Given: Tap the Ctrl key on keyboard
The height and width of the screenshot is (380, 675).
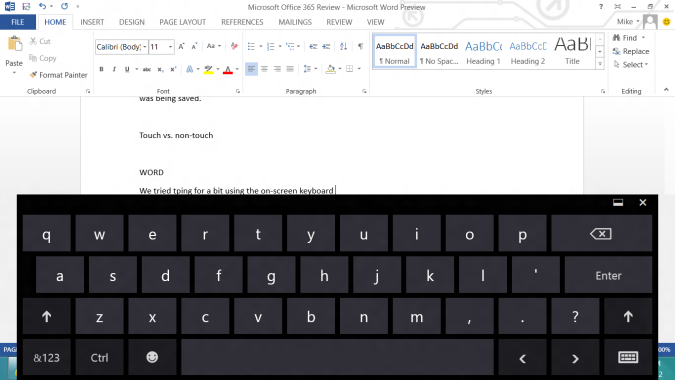Looking at the screenshot, I should [99, 358].
